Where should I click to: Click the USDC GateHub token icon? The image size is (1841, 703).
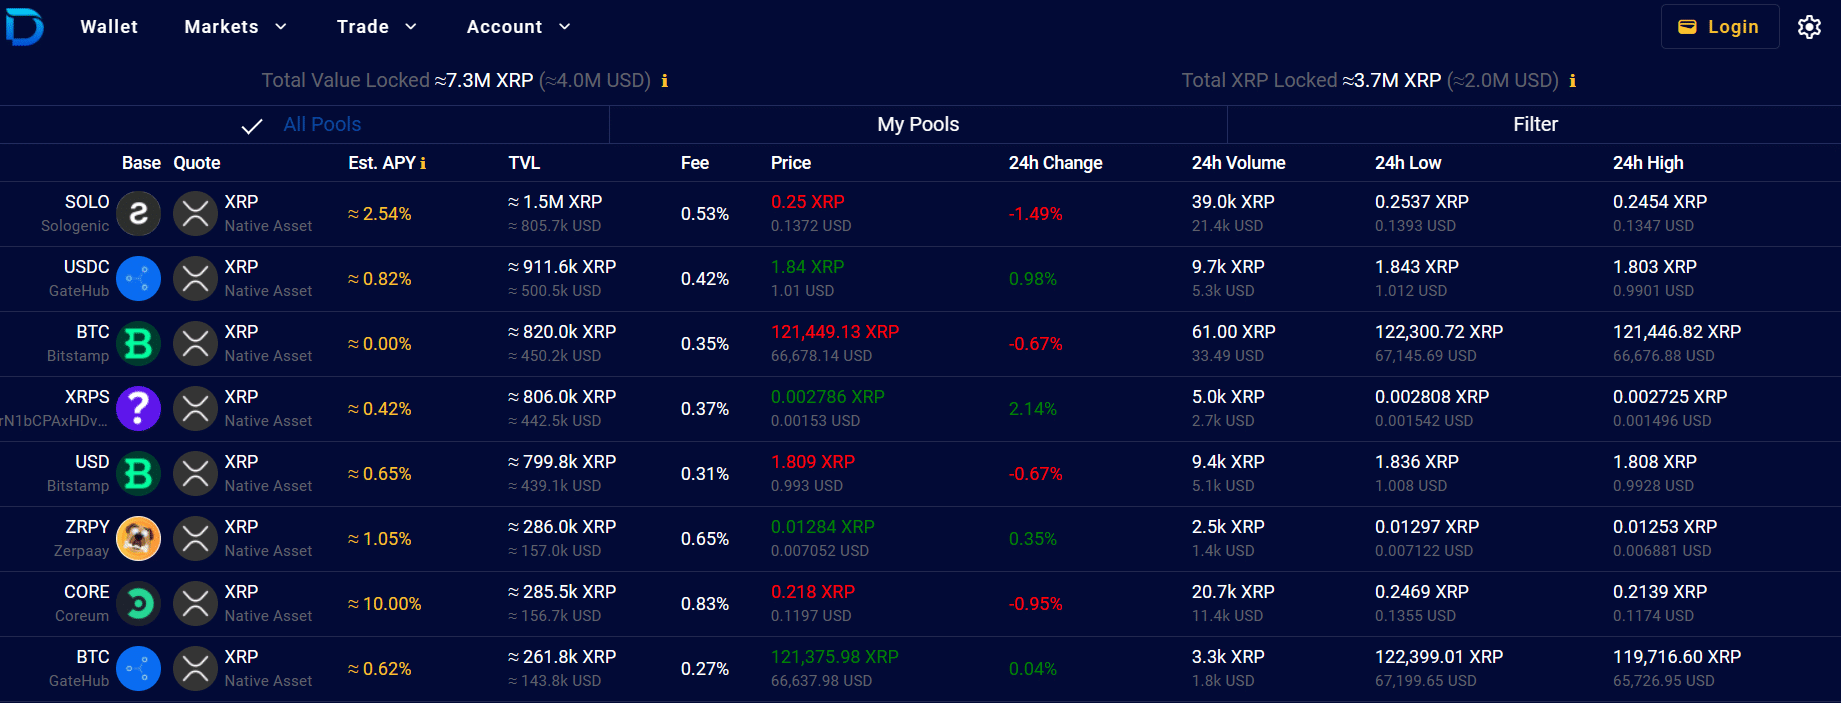coord(139,279)
